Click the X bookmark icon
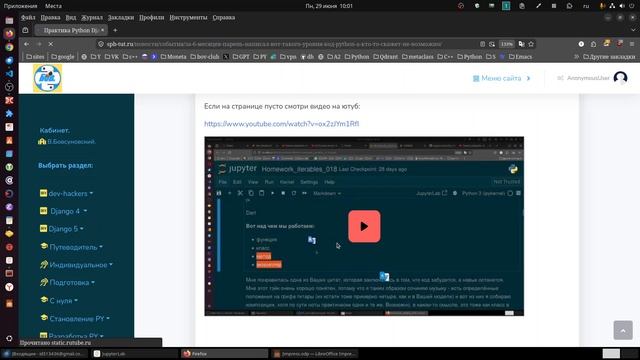Screen dimensions: 640x360 pyautogui.click(x=226, y=57)
